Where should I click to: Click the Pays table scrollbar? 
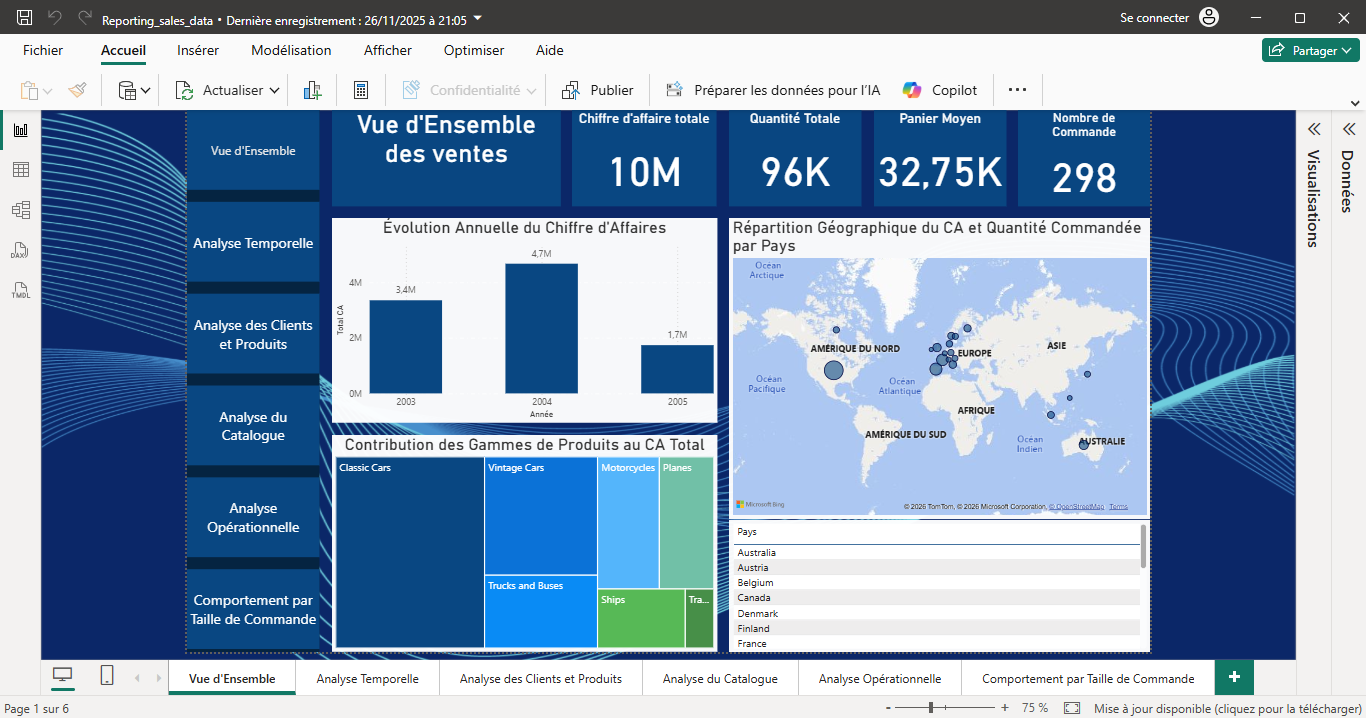1143,546
